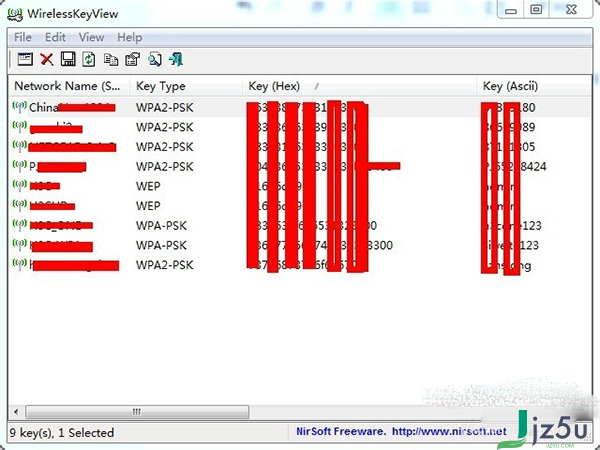Refresh the wireless key list

coord(89,59)
